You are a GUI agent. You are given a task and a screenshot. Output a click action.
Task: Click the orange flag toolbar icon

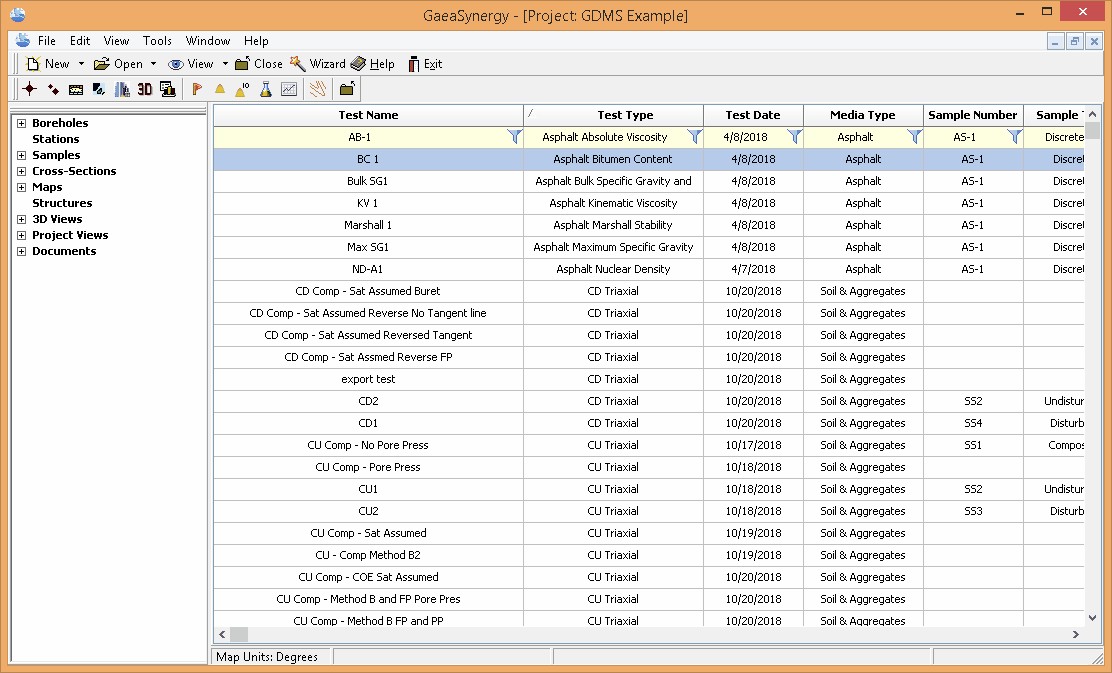[x=197, y=89]
